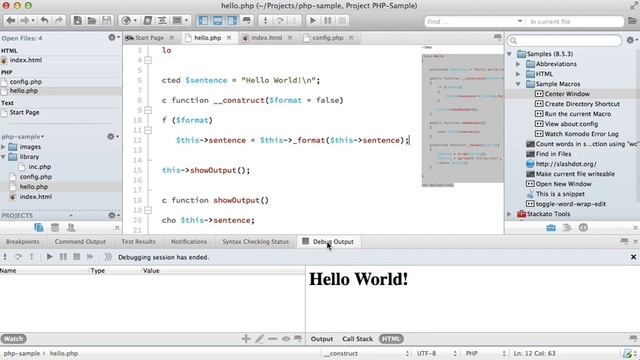640x360 pixels.
Task: Show the collaboration sidebar icon
Action: pos(71,227)
